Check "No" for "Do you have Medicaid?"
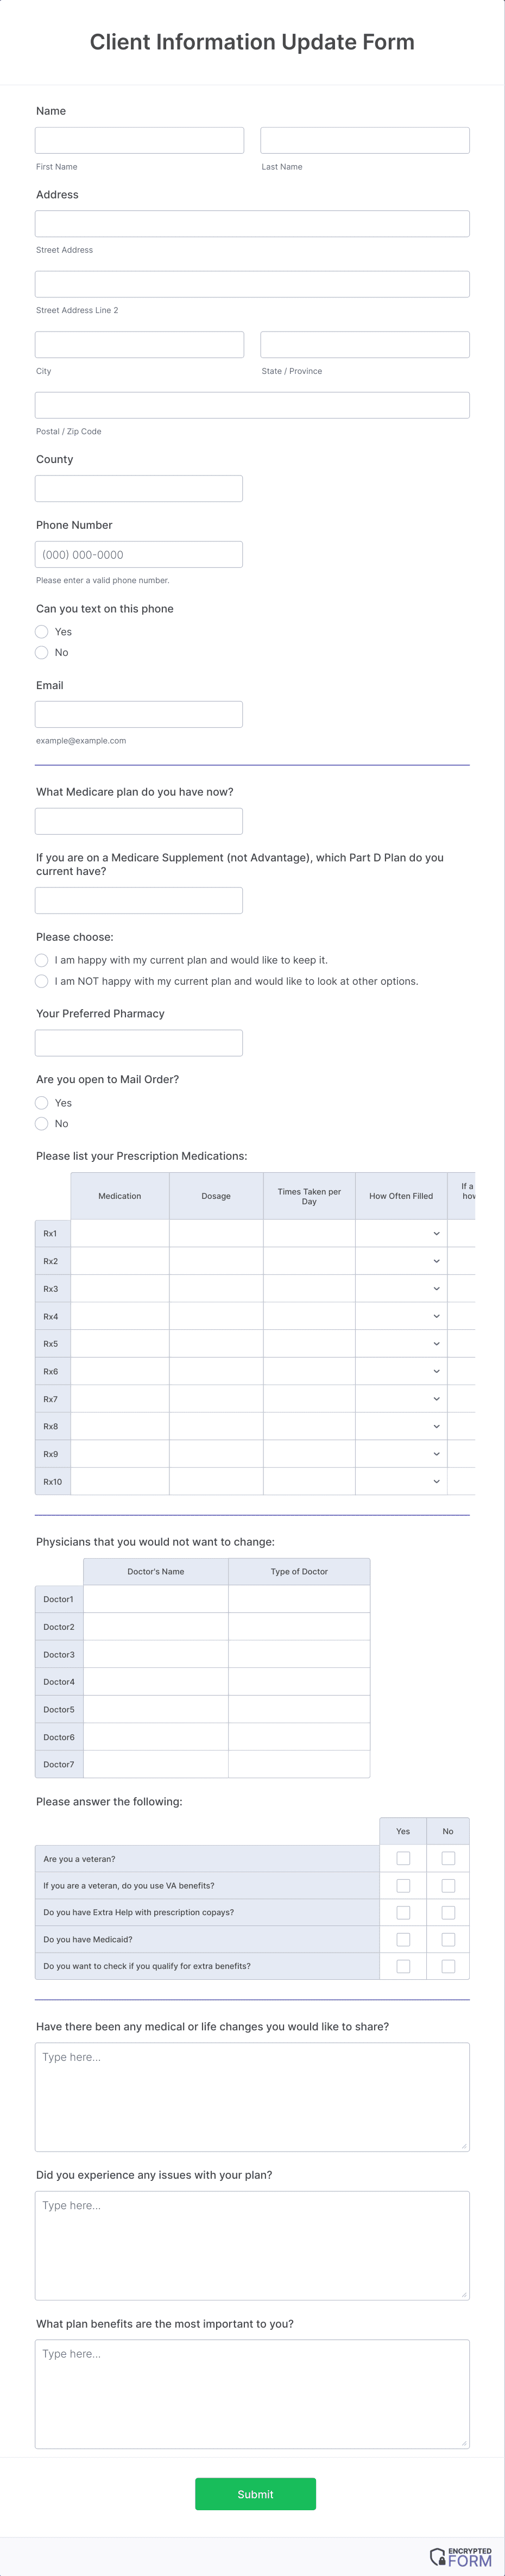The image size is (505, 2576). [x=447, y=1939]
